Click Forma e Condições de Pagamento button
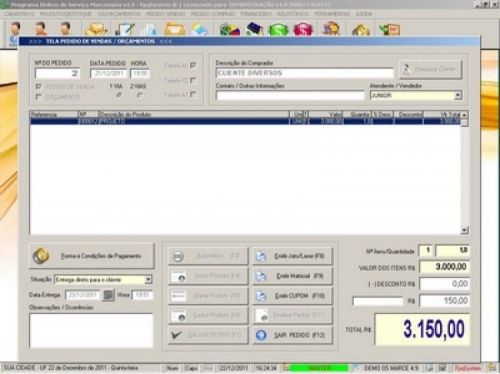 [92, 256]
